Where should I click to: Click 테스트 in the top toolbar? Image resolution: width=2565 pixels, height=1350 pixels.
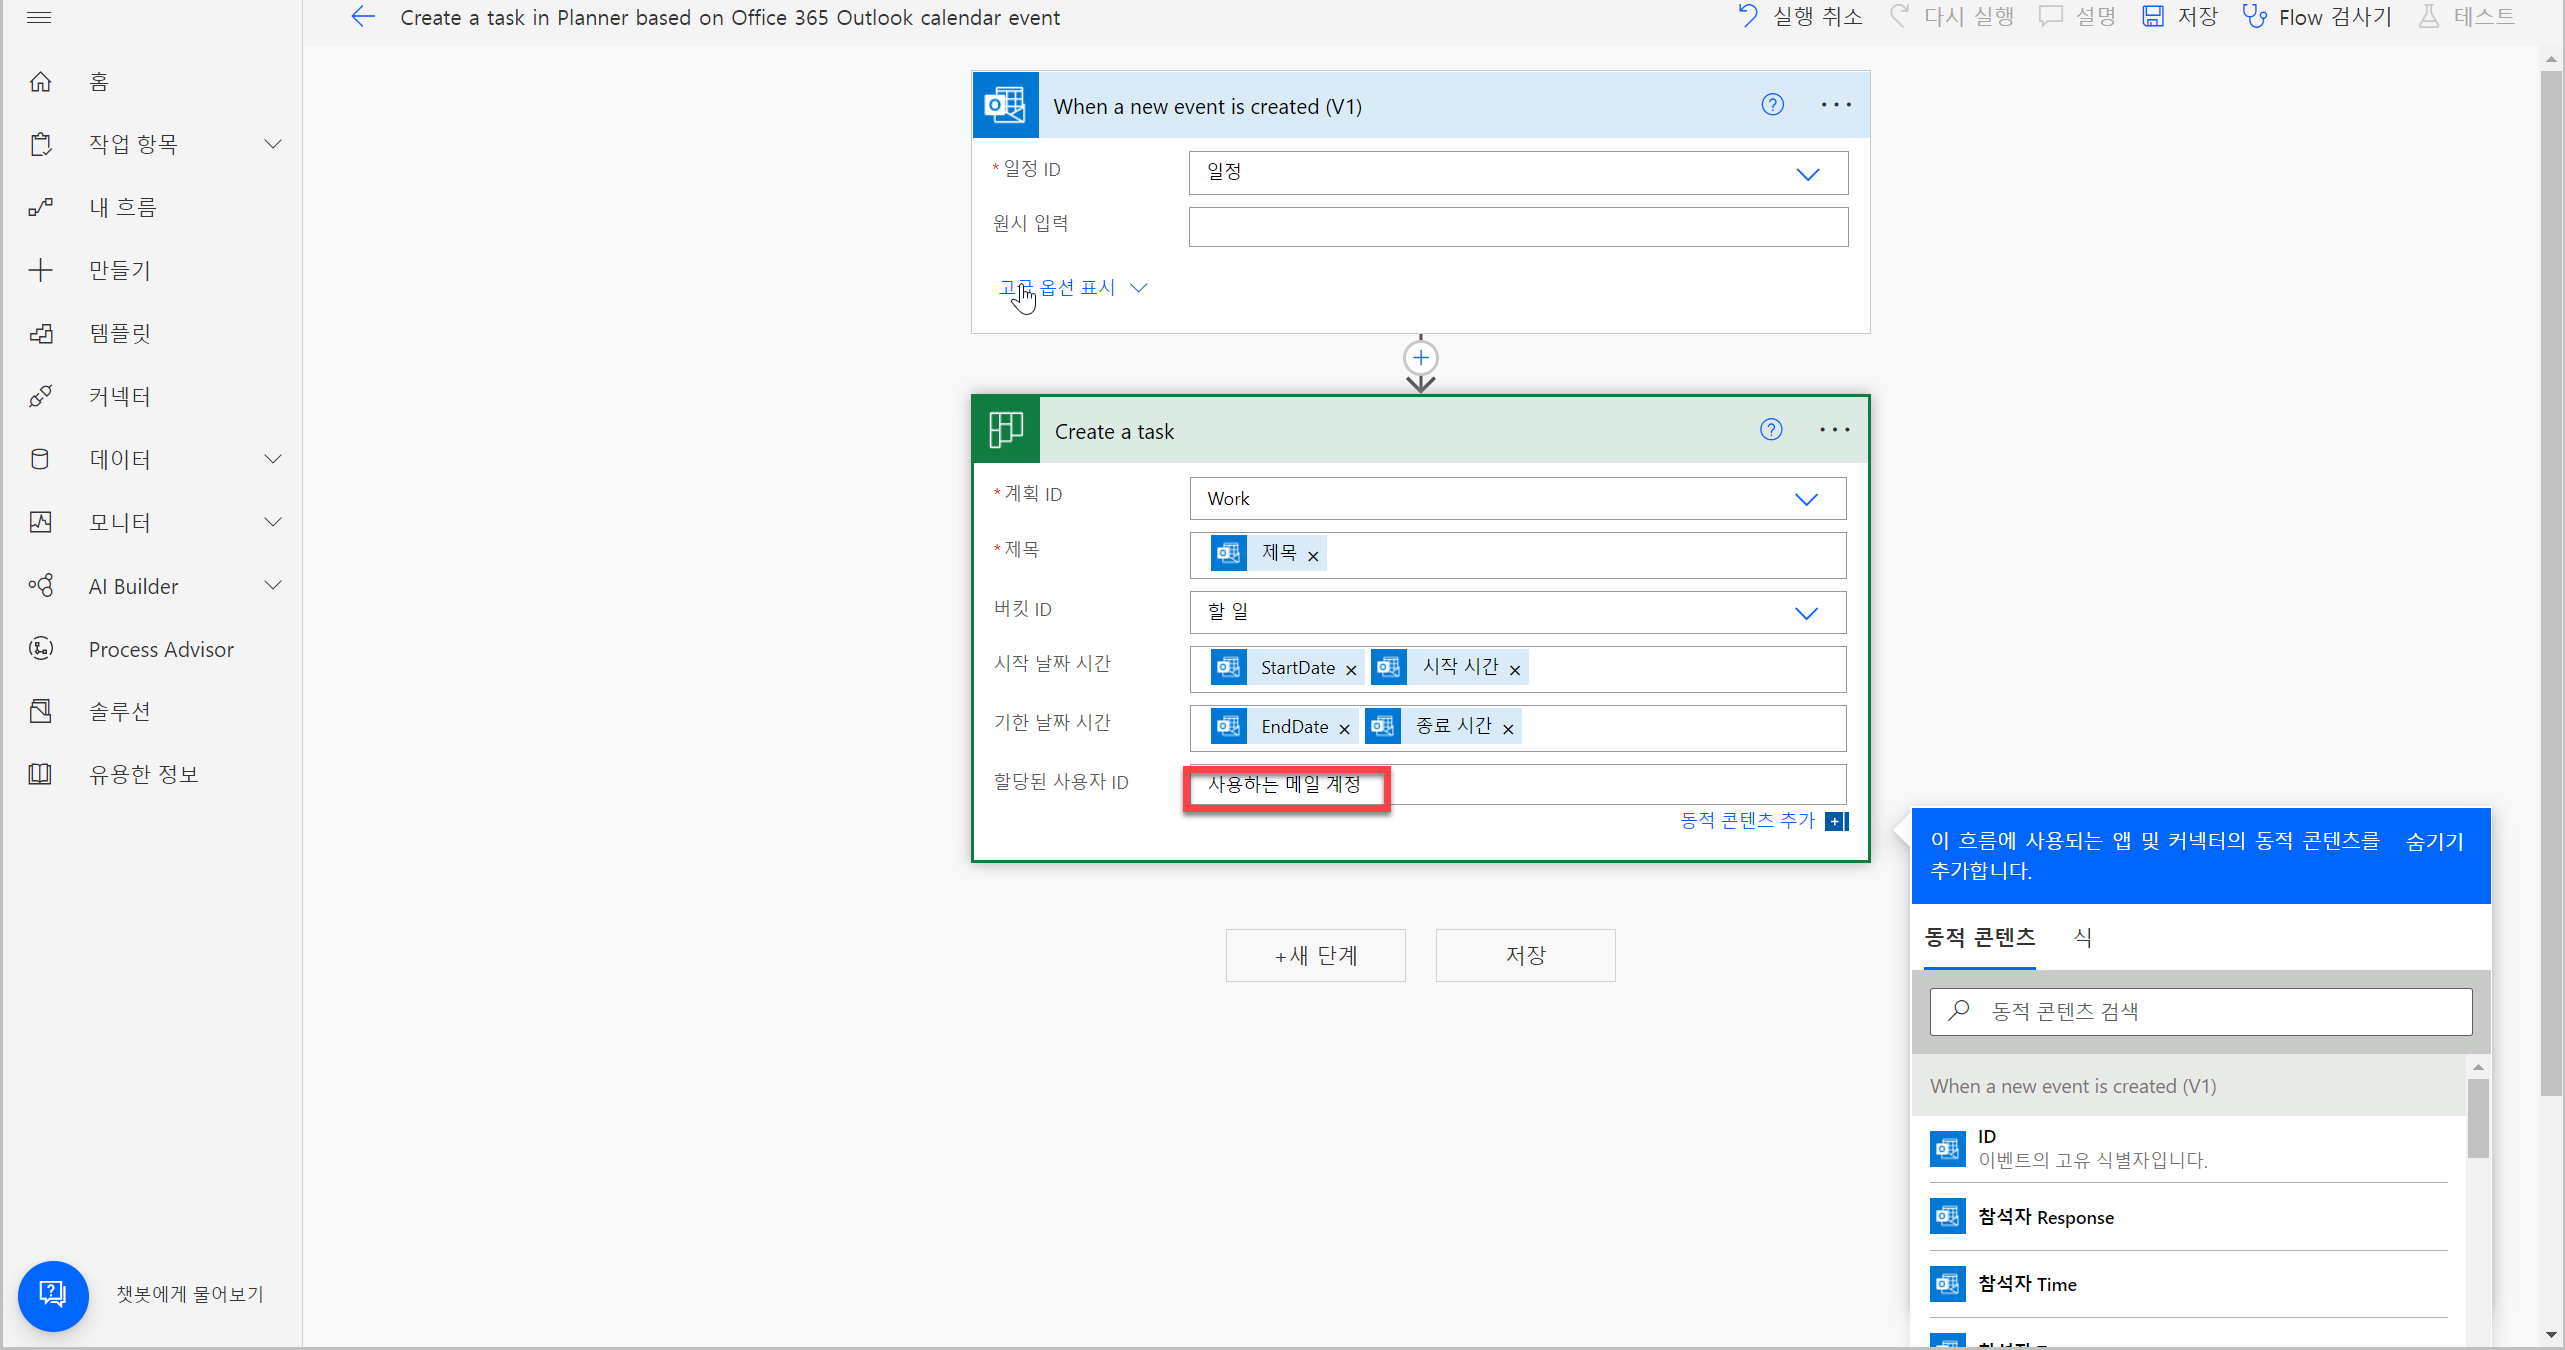point(2466,17)
